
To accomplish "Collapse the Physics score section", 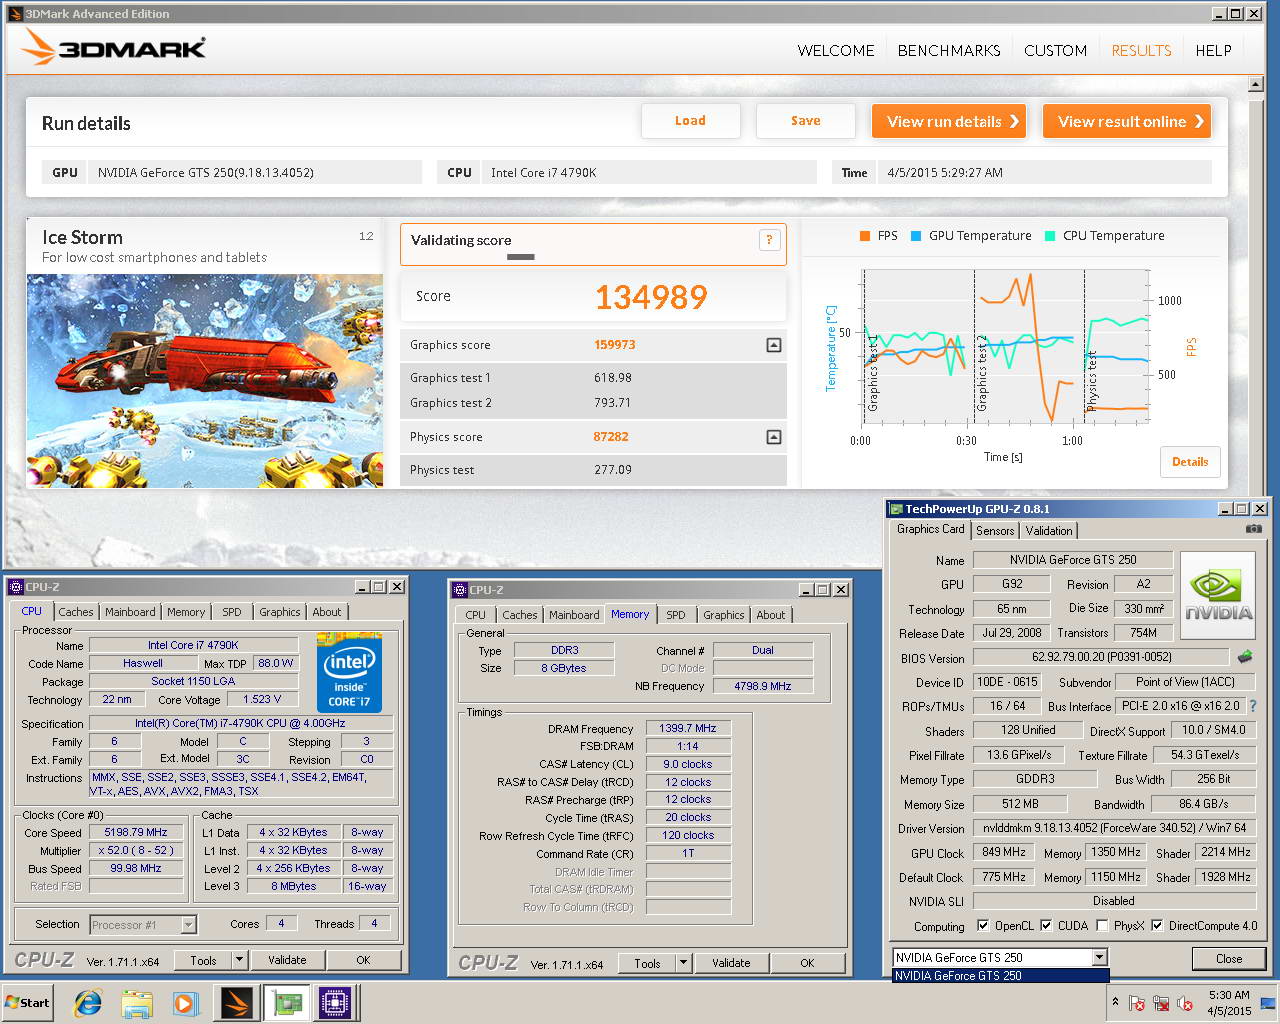I will coord(773,437).
